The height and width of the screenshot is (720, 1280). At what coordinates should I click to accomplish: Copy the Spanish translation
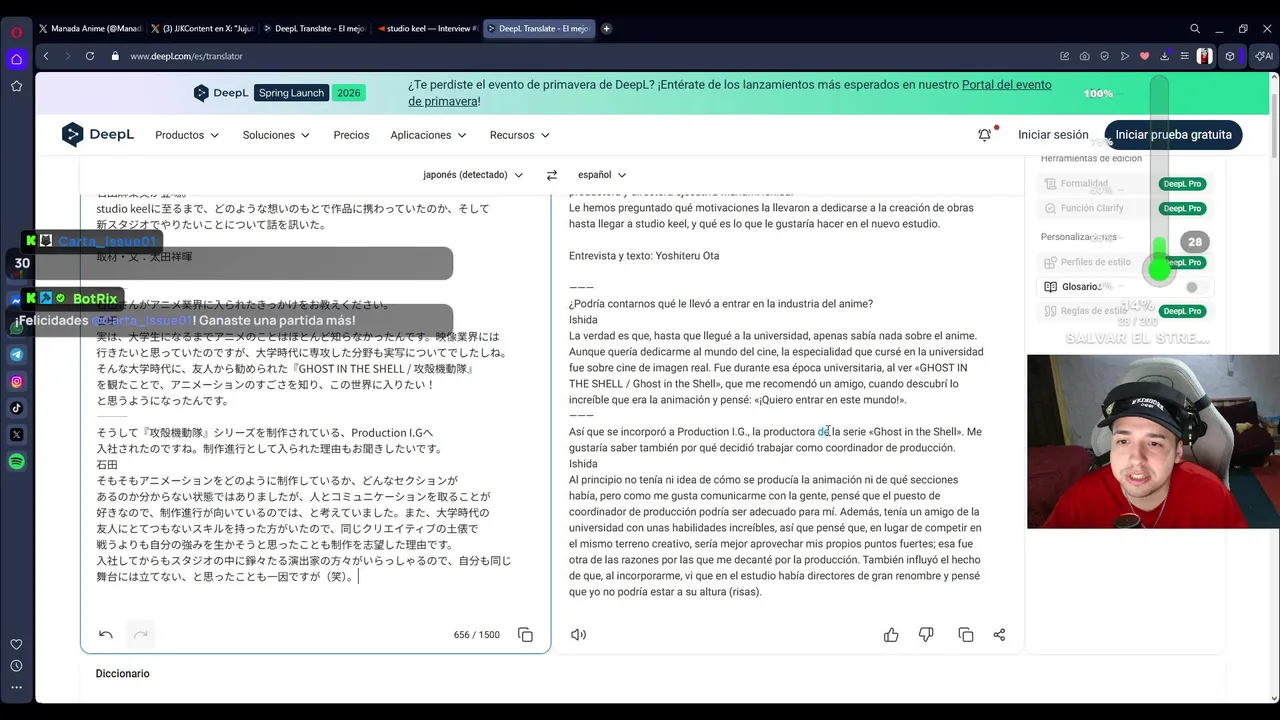pos(965,635)
